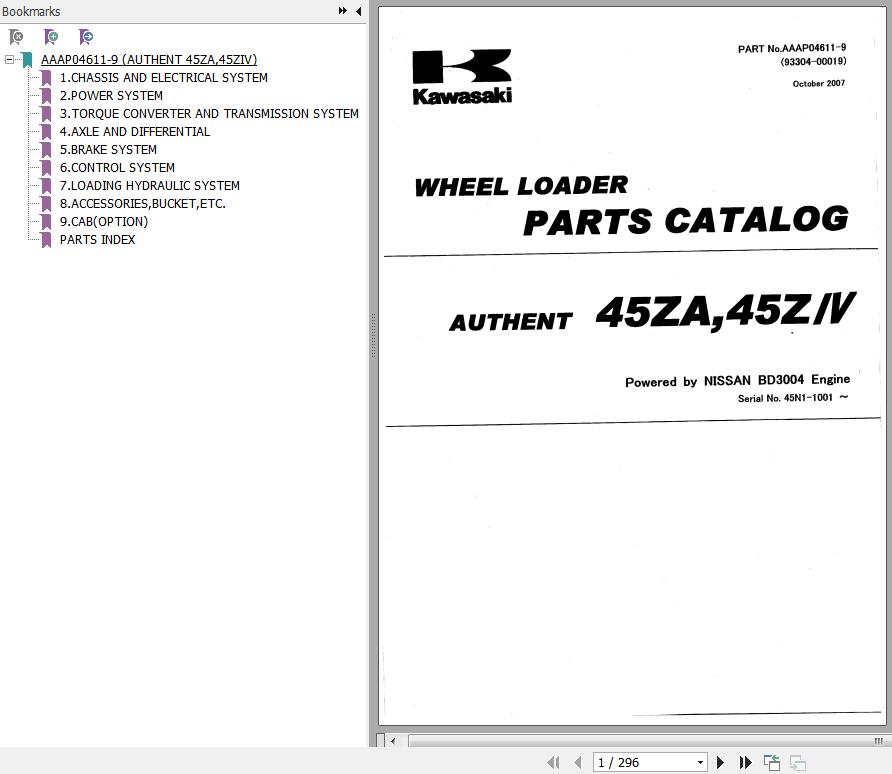Jump to the last page
The image size is (892, 774).
745,762
